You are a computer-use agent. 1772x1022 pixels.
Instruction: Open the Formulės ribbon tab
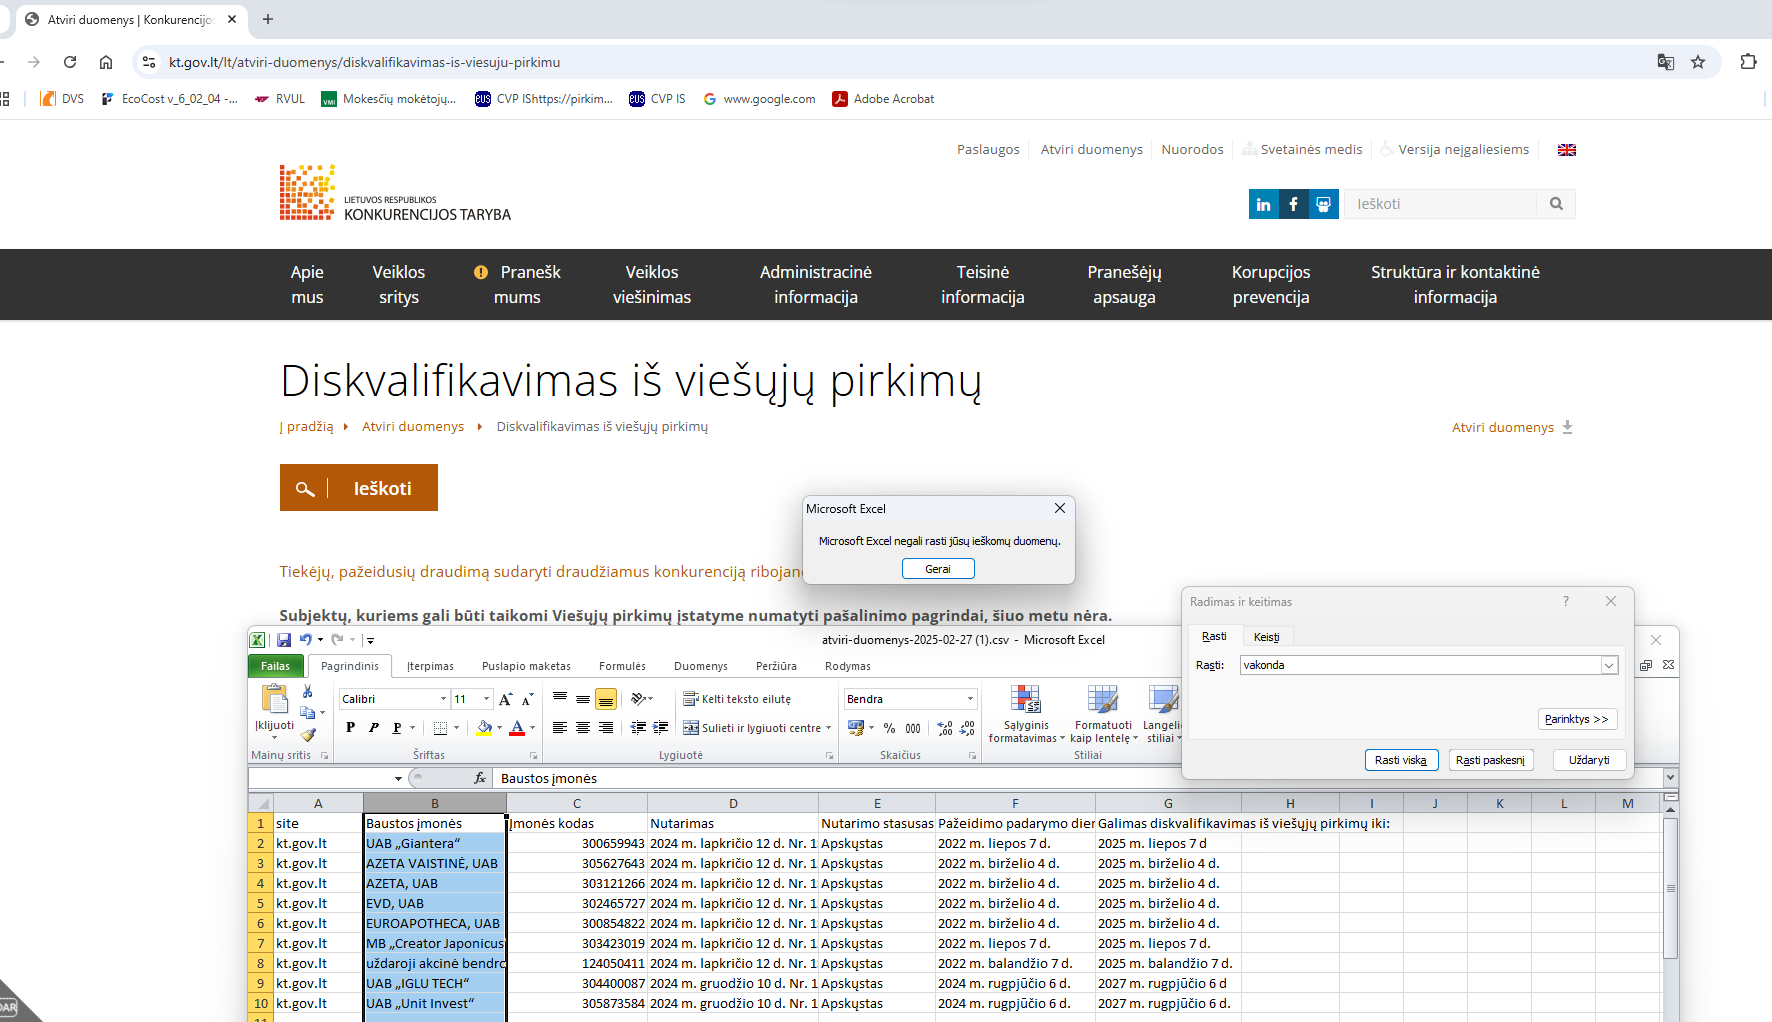622,666
